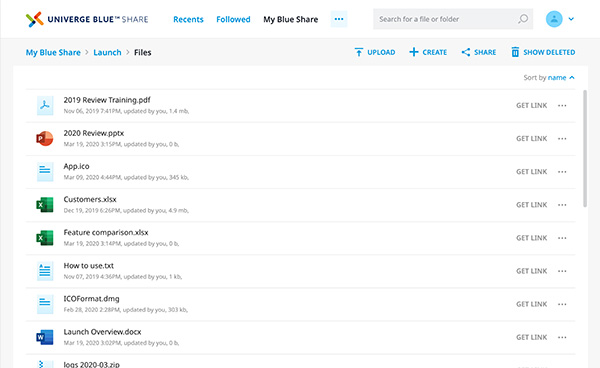The width and height of the screenshot is (600, 368).
Task: Click the Univerge Blue Share logo
Action: pyautogui.click(x=87, y=19)
